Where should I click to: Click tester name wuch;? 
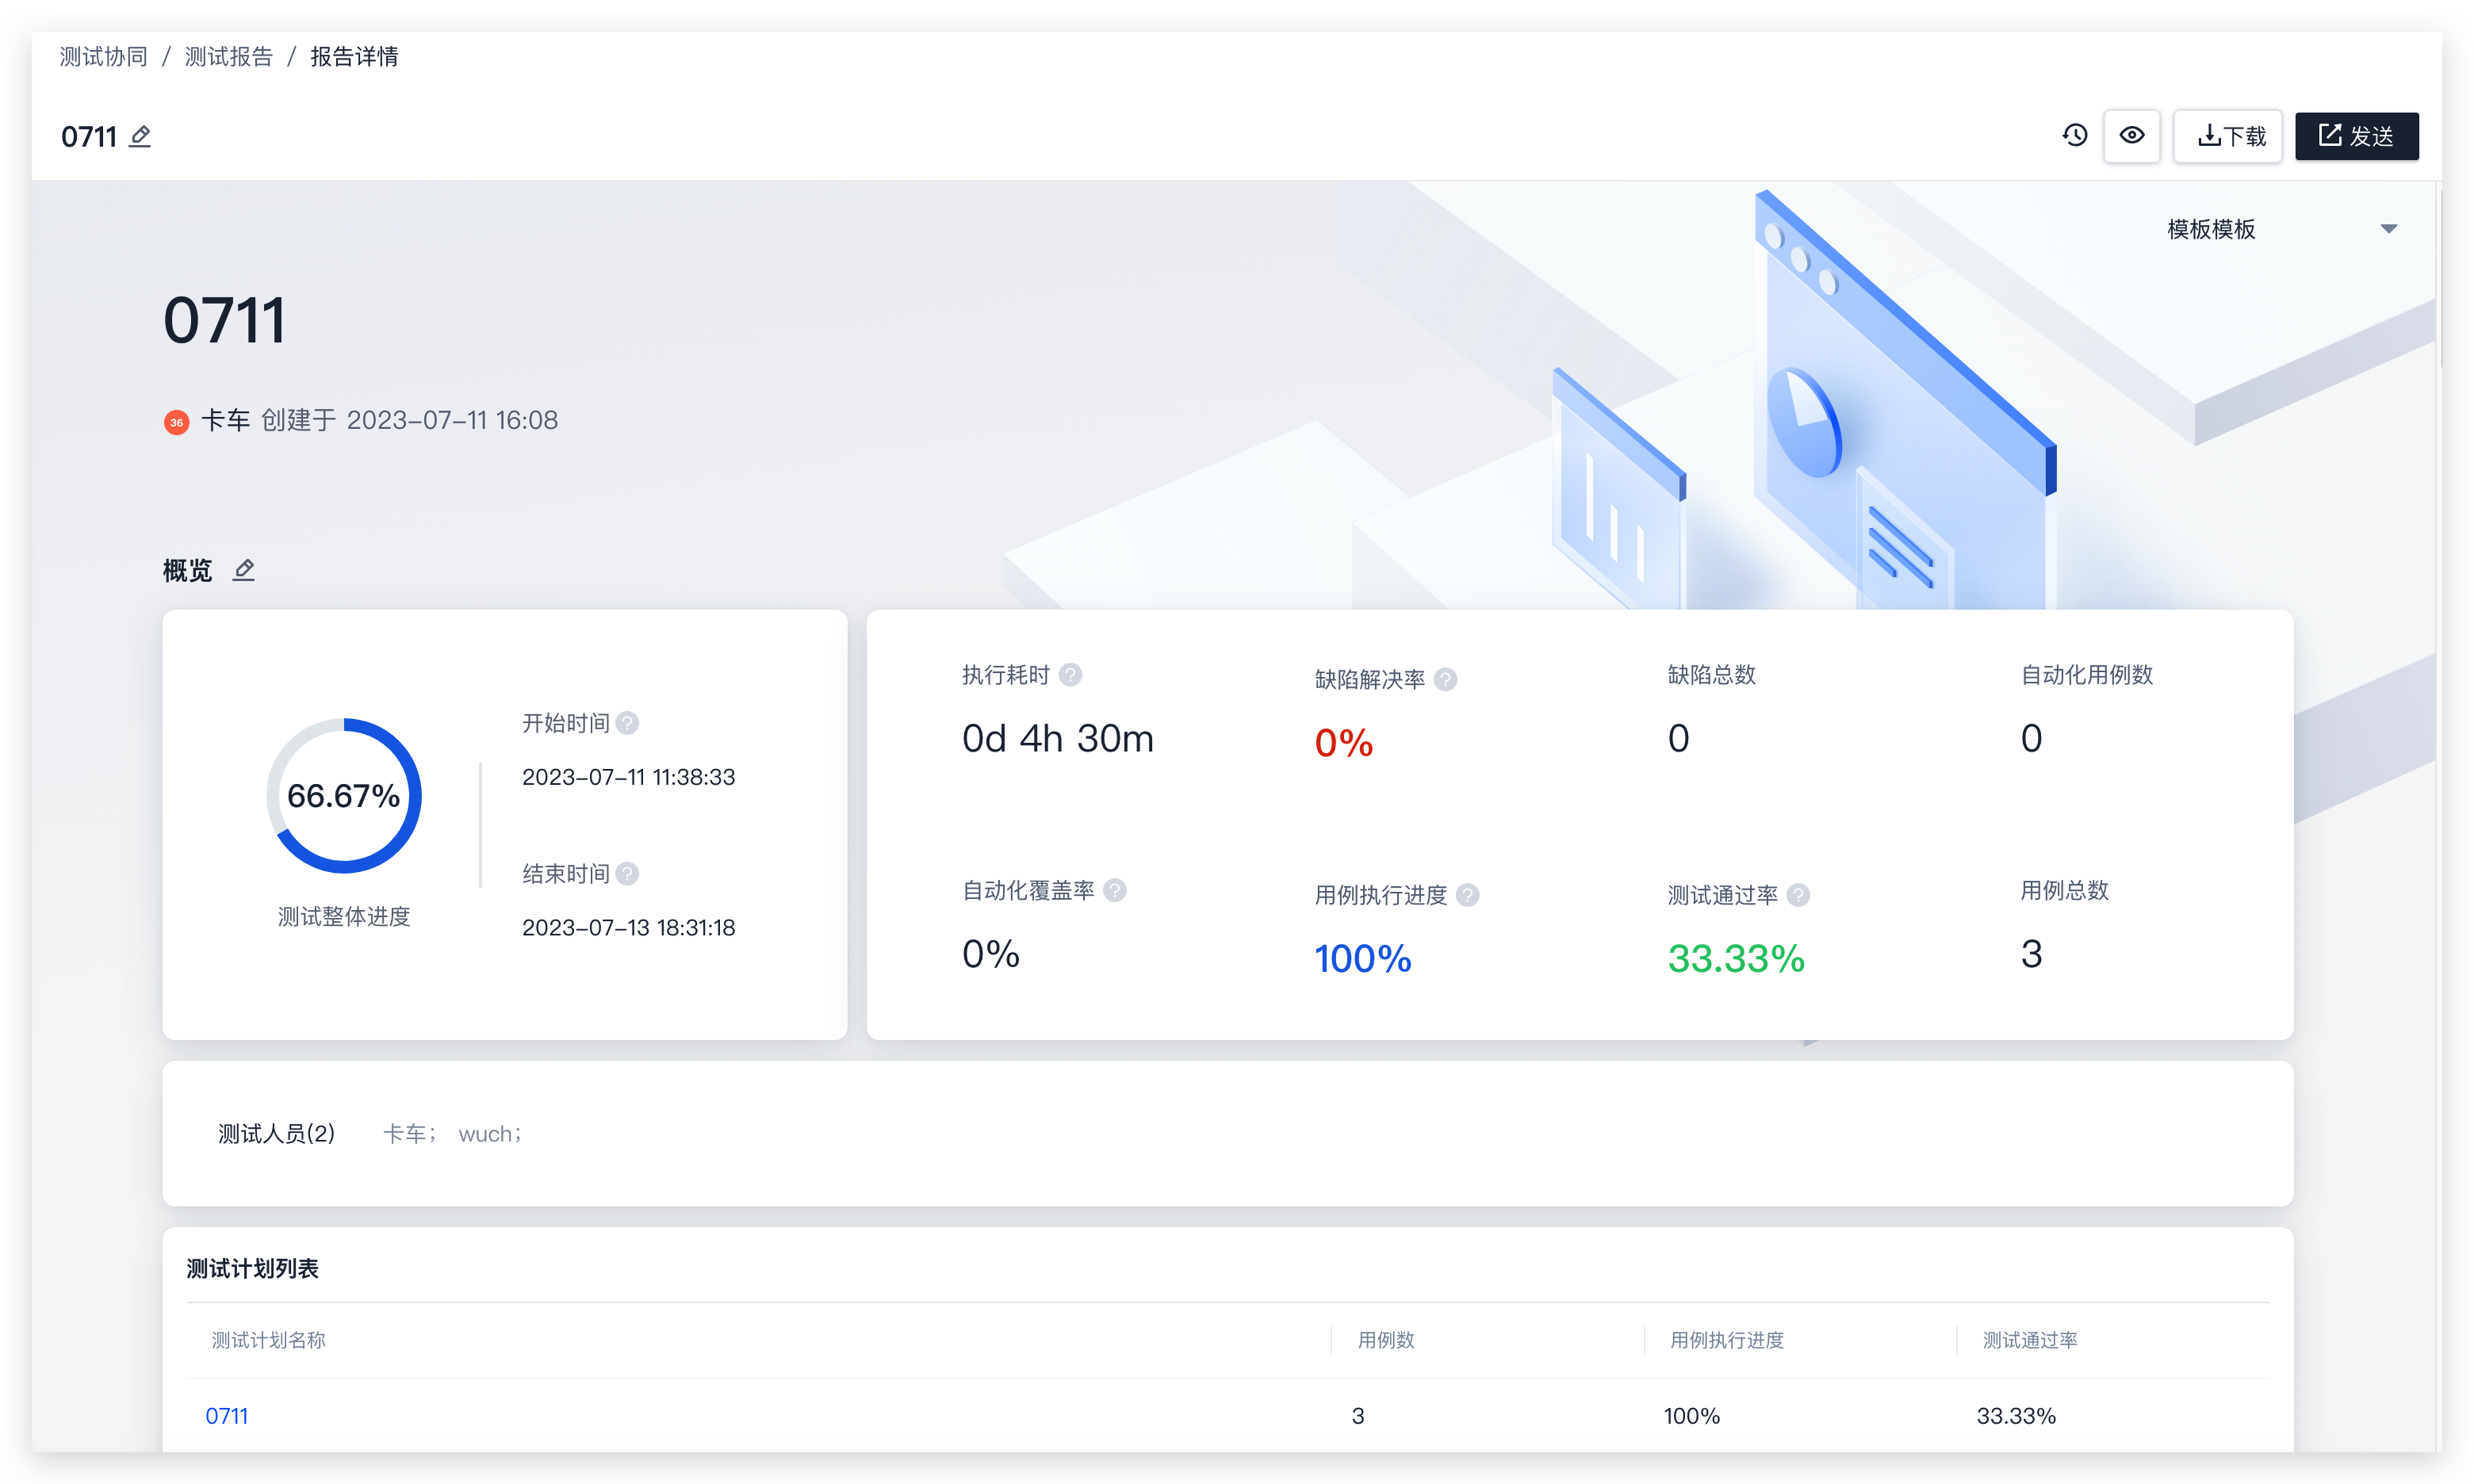[x=490, y=1134]
